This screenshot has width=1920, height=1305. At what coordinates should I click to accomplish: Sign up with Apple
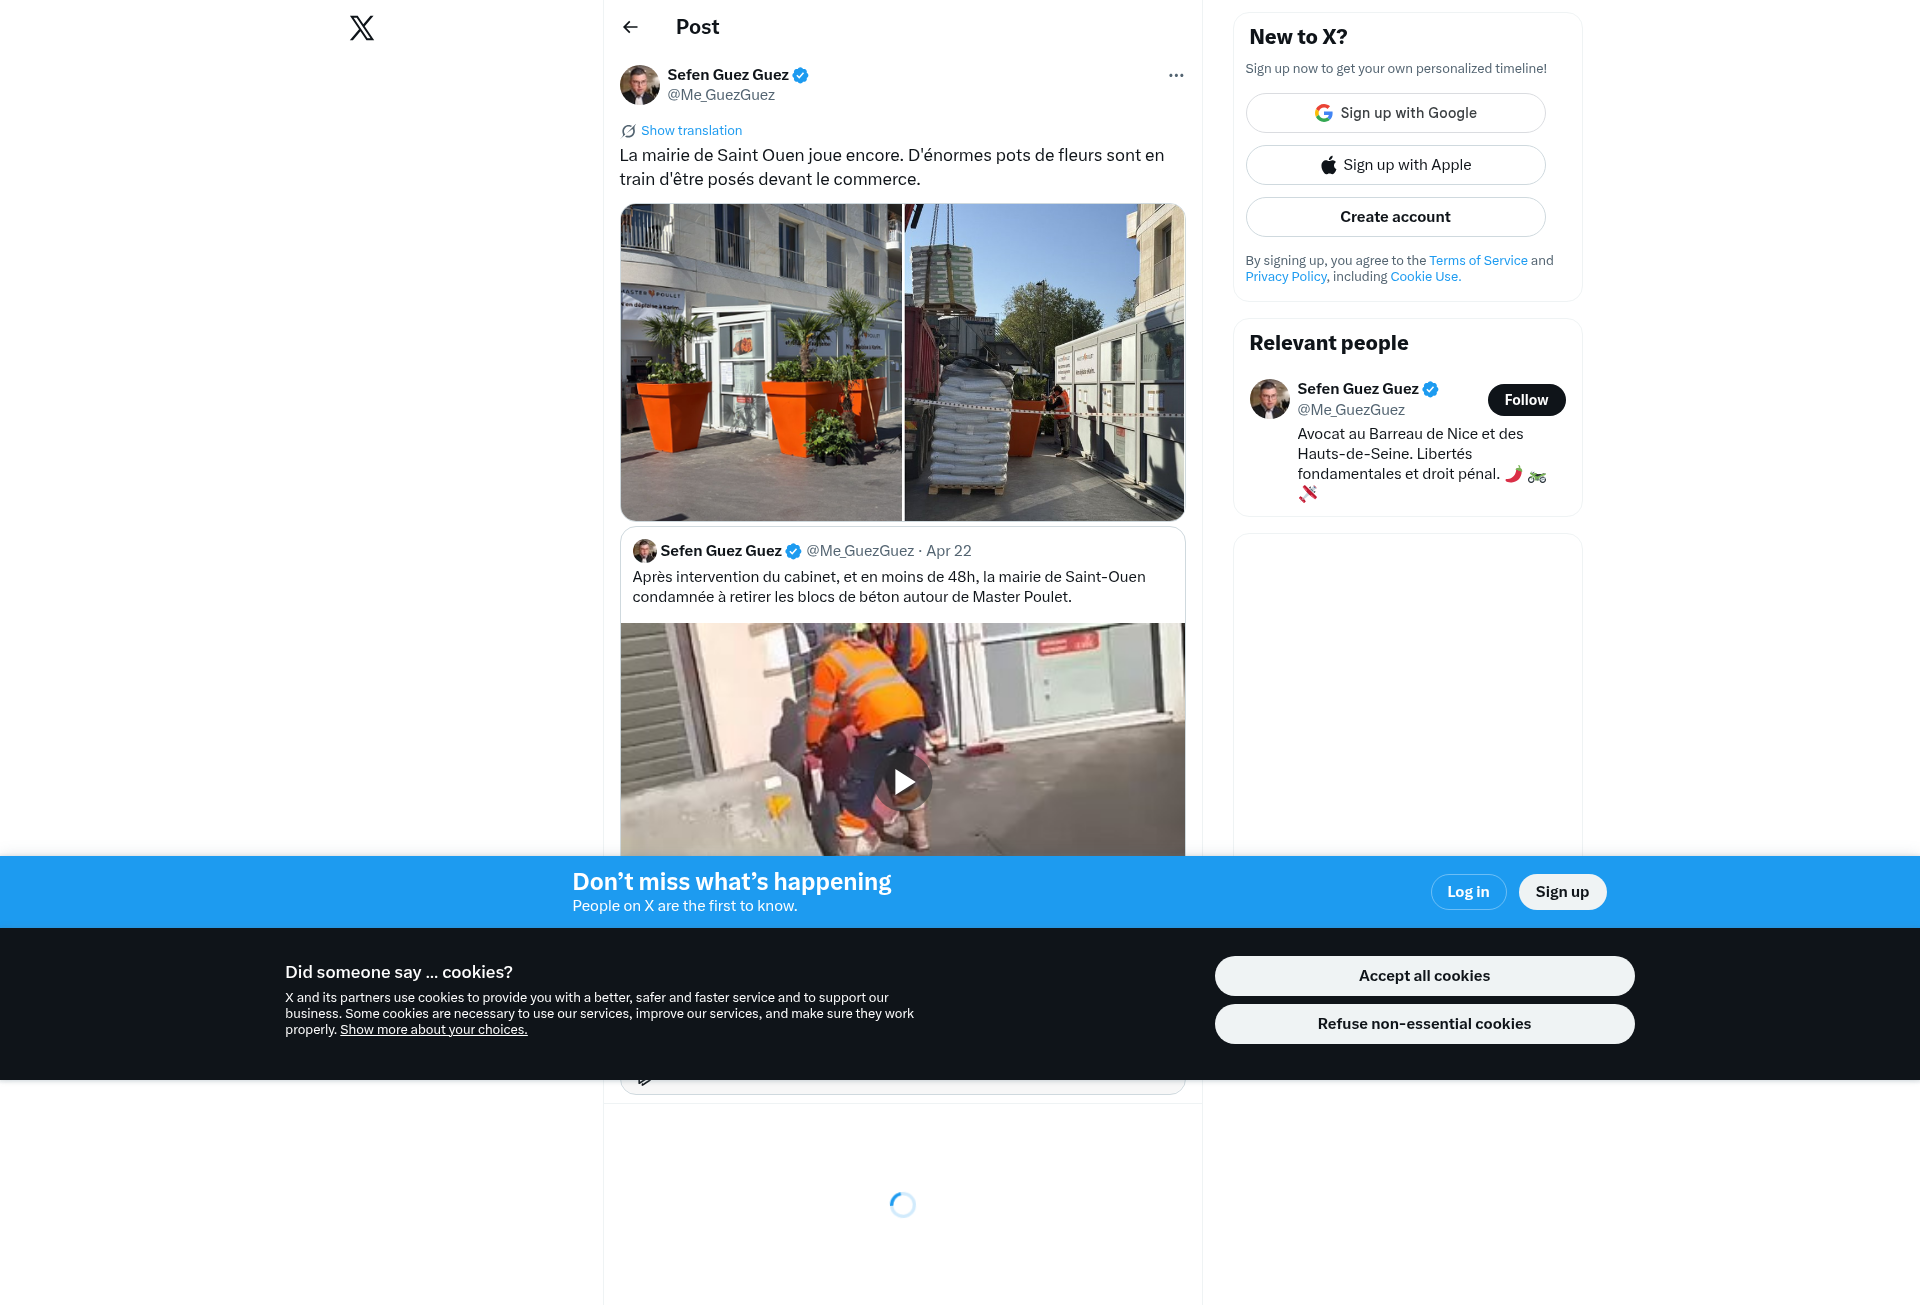(x=1395, y=165)
